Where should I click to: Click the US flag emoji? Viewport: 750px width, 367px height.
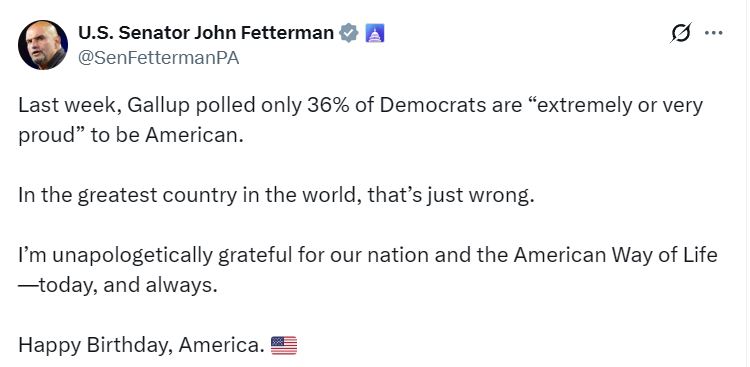[x=284, y=345]
